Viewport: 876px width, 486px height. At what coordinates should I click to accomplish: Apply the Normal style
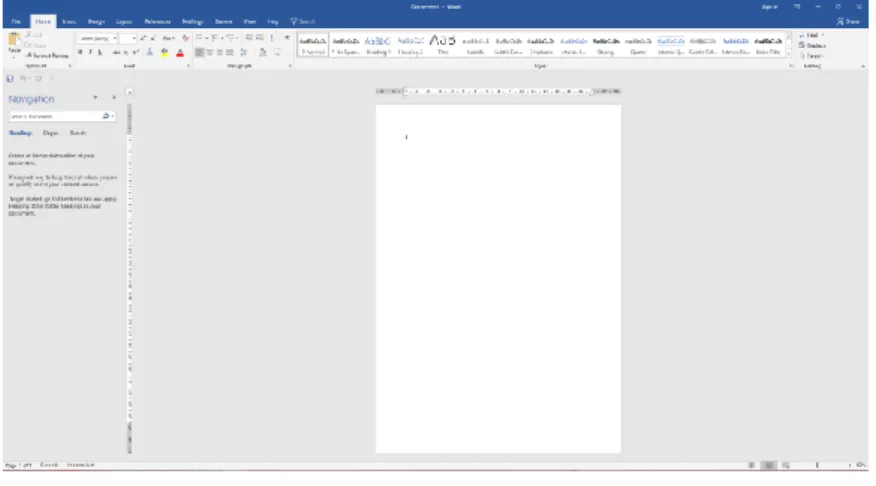click(313, 45)
